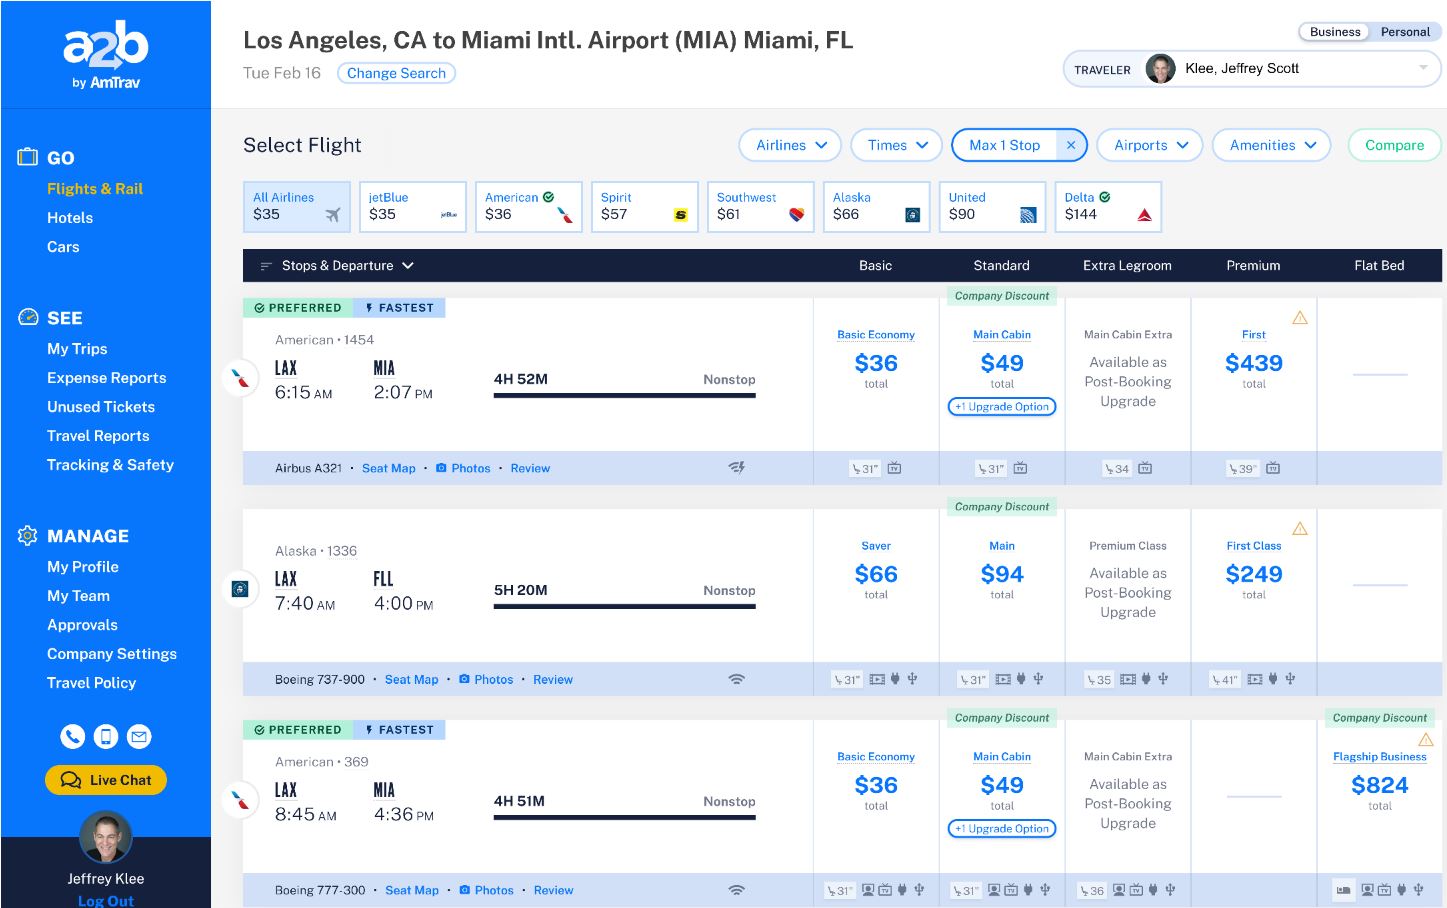
Task: Open Review for Boeing 777-300
Action: [554, 890]
